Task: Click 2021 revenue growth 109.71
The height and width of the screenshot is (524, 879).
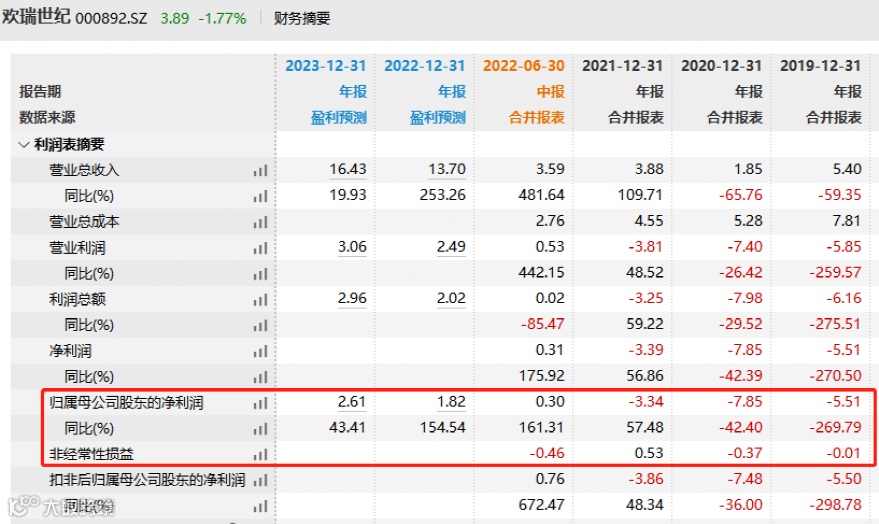Action: [640, 195]
